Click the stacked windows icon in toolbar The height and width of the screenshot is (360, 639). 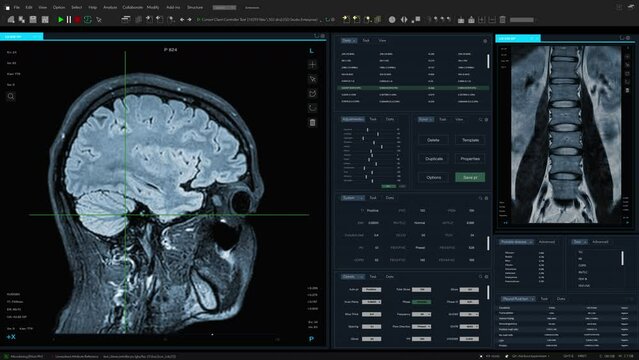[x=126, y=19]
